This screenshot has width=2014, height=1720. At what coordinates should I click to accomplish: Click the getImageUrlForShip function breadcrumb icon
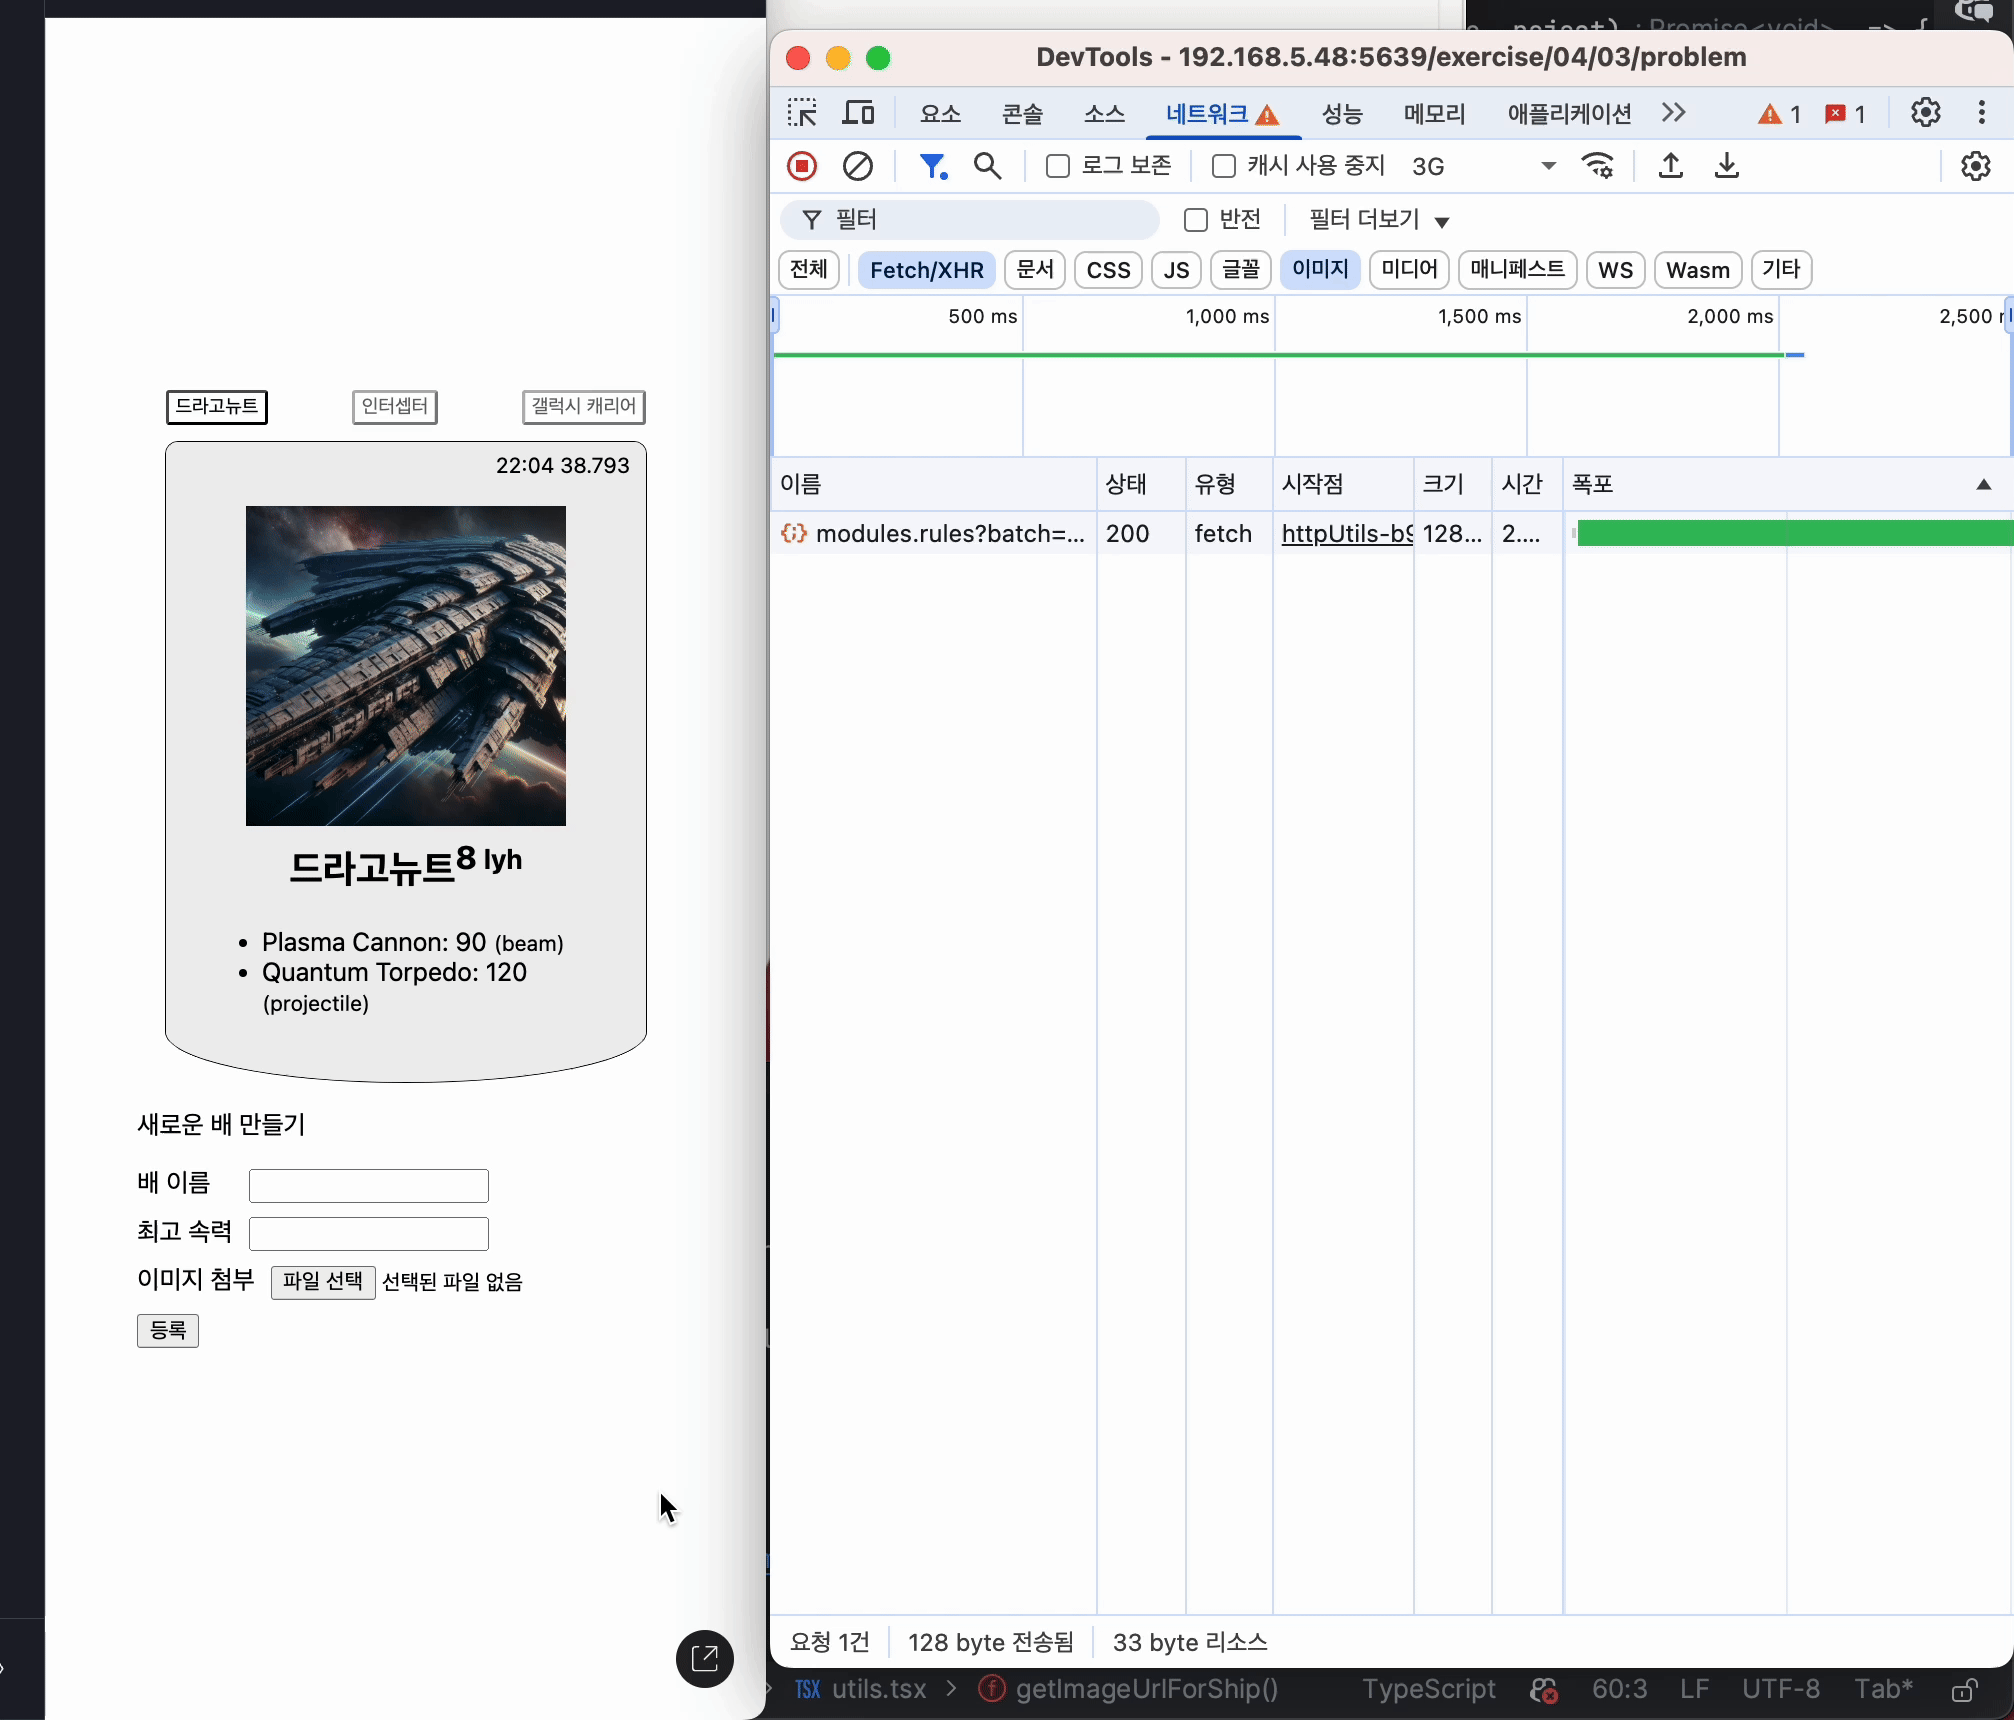tap(992, 1689)
